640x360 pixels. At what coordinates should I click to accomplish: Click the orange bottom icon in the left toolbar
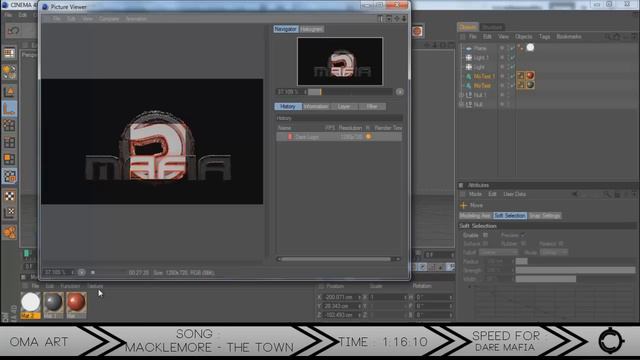(9, 232)
